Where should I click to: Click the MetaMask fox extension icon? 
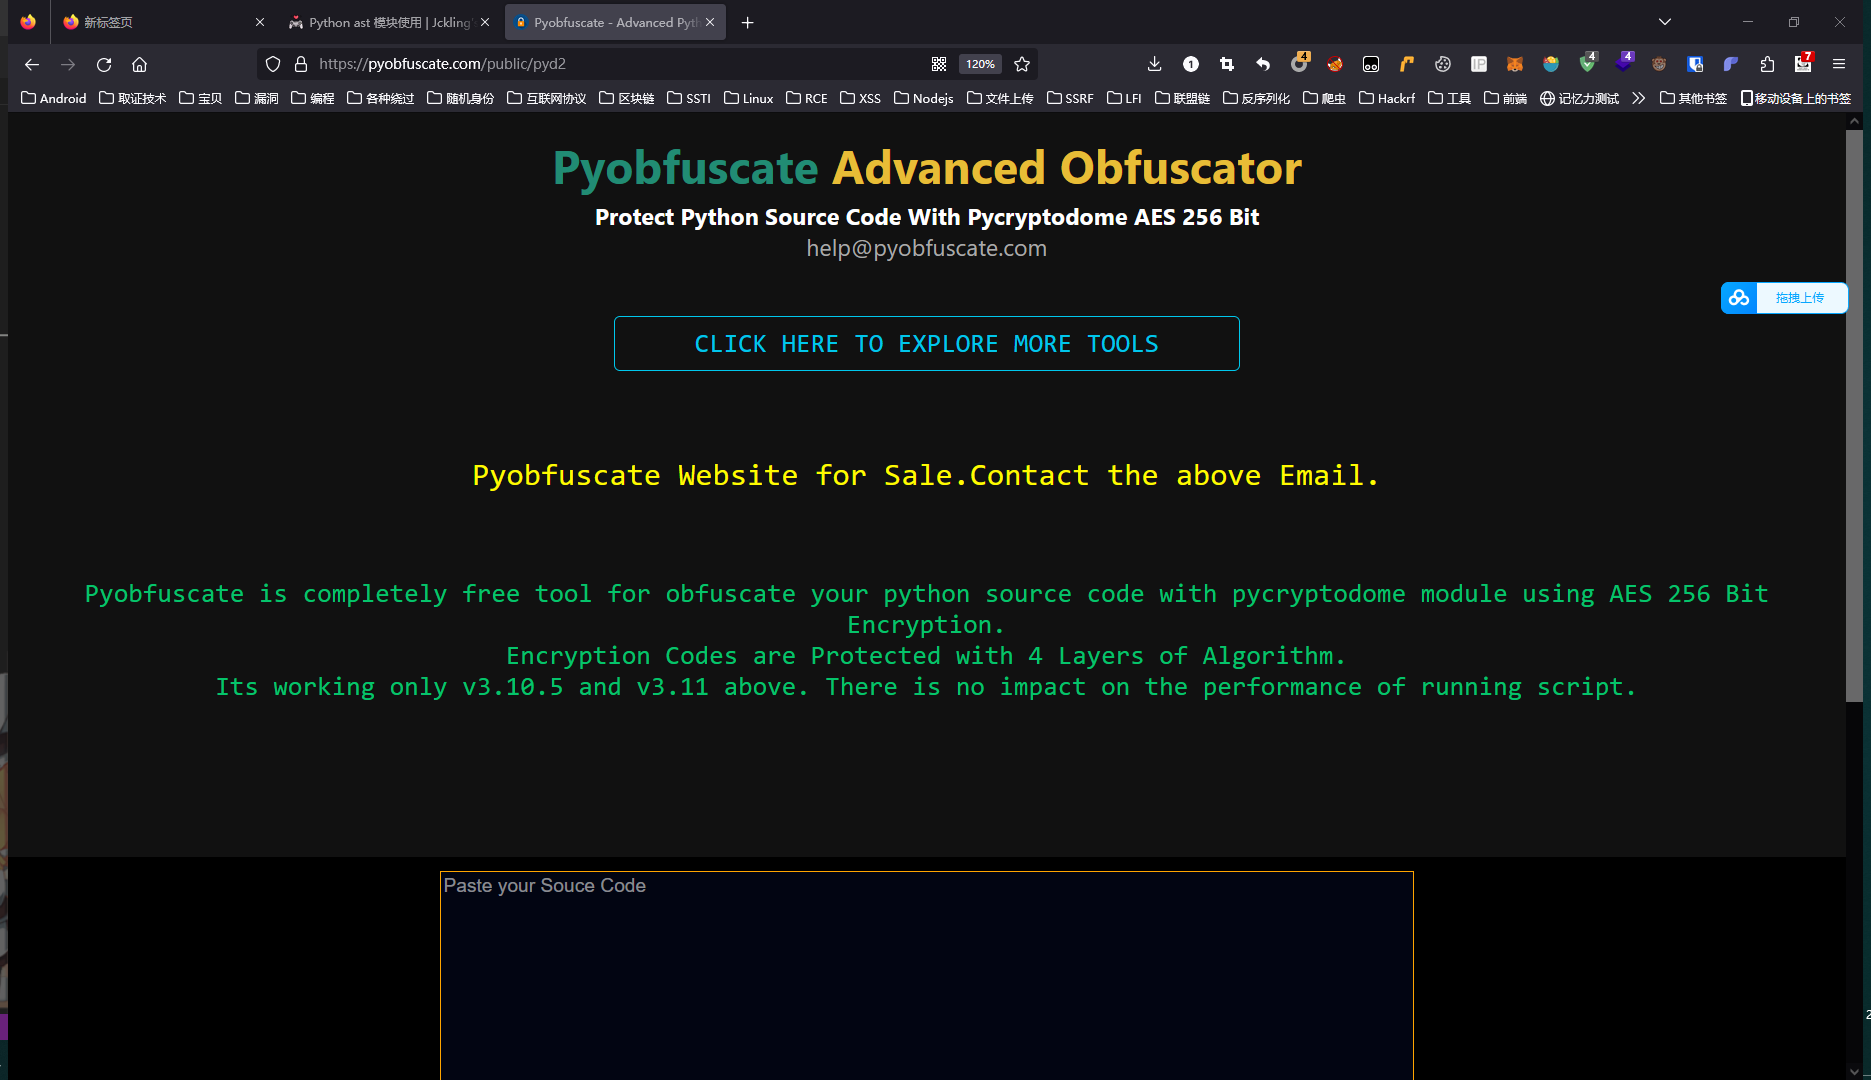[1515, 64]
